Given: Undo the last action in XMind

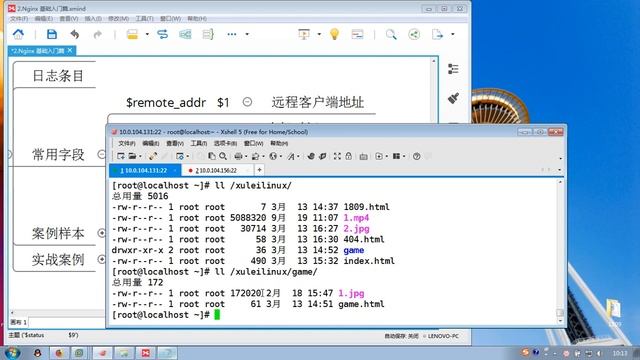Looking at the screenshot, I should click(75, 34).
